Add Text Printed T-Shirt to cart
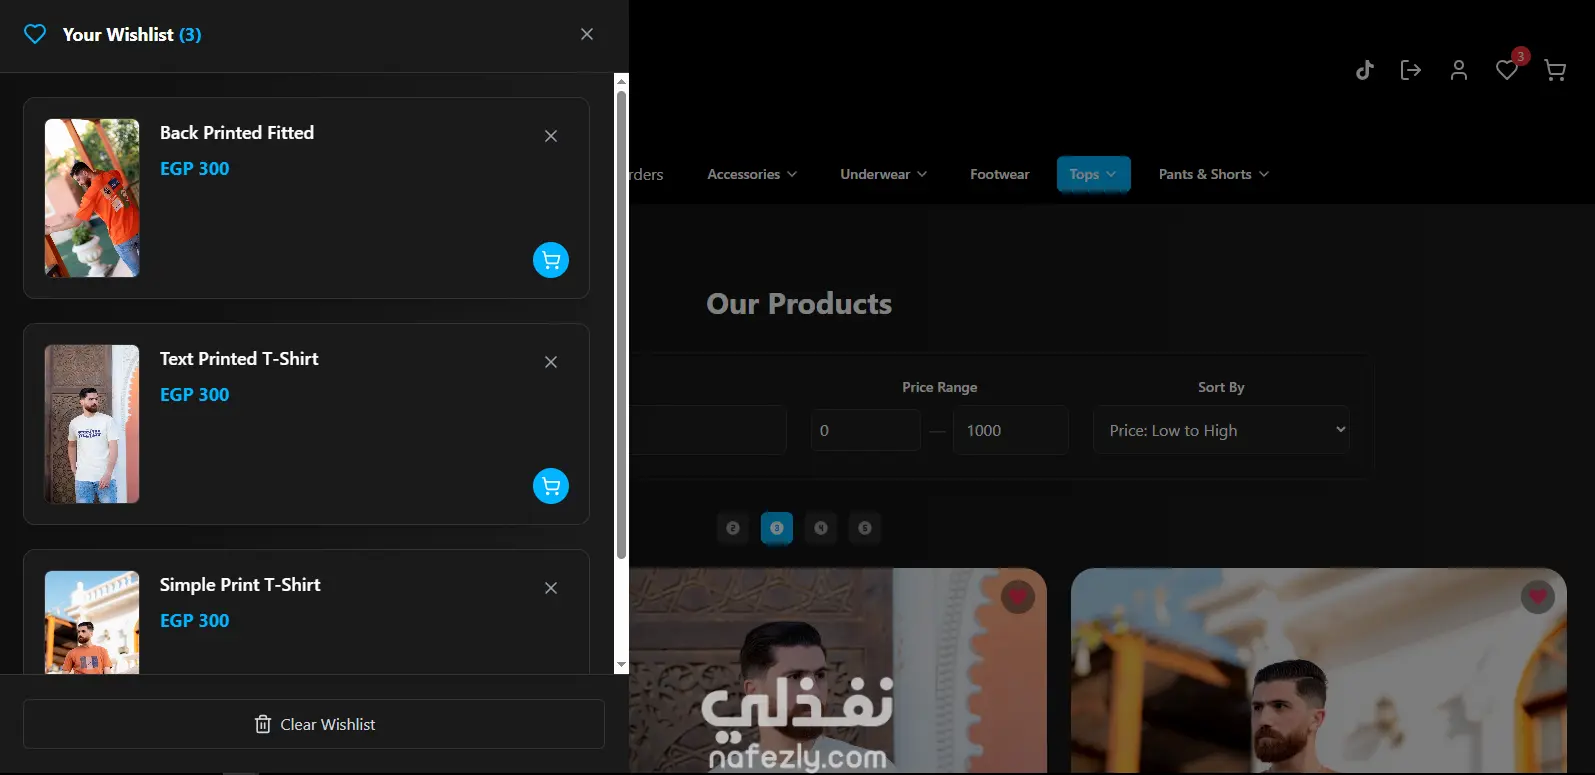Screen dimensions: 1595x775 coord(551,486)
